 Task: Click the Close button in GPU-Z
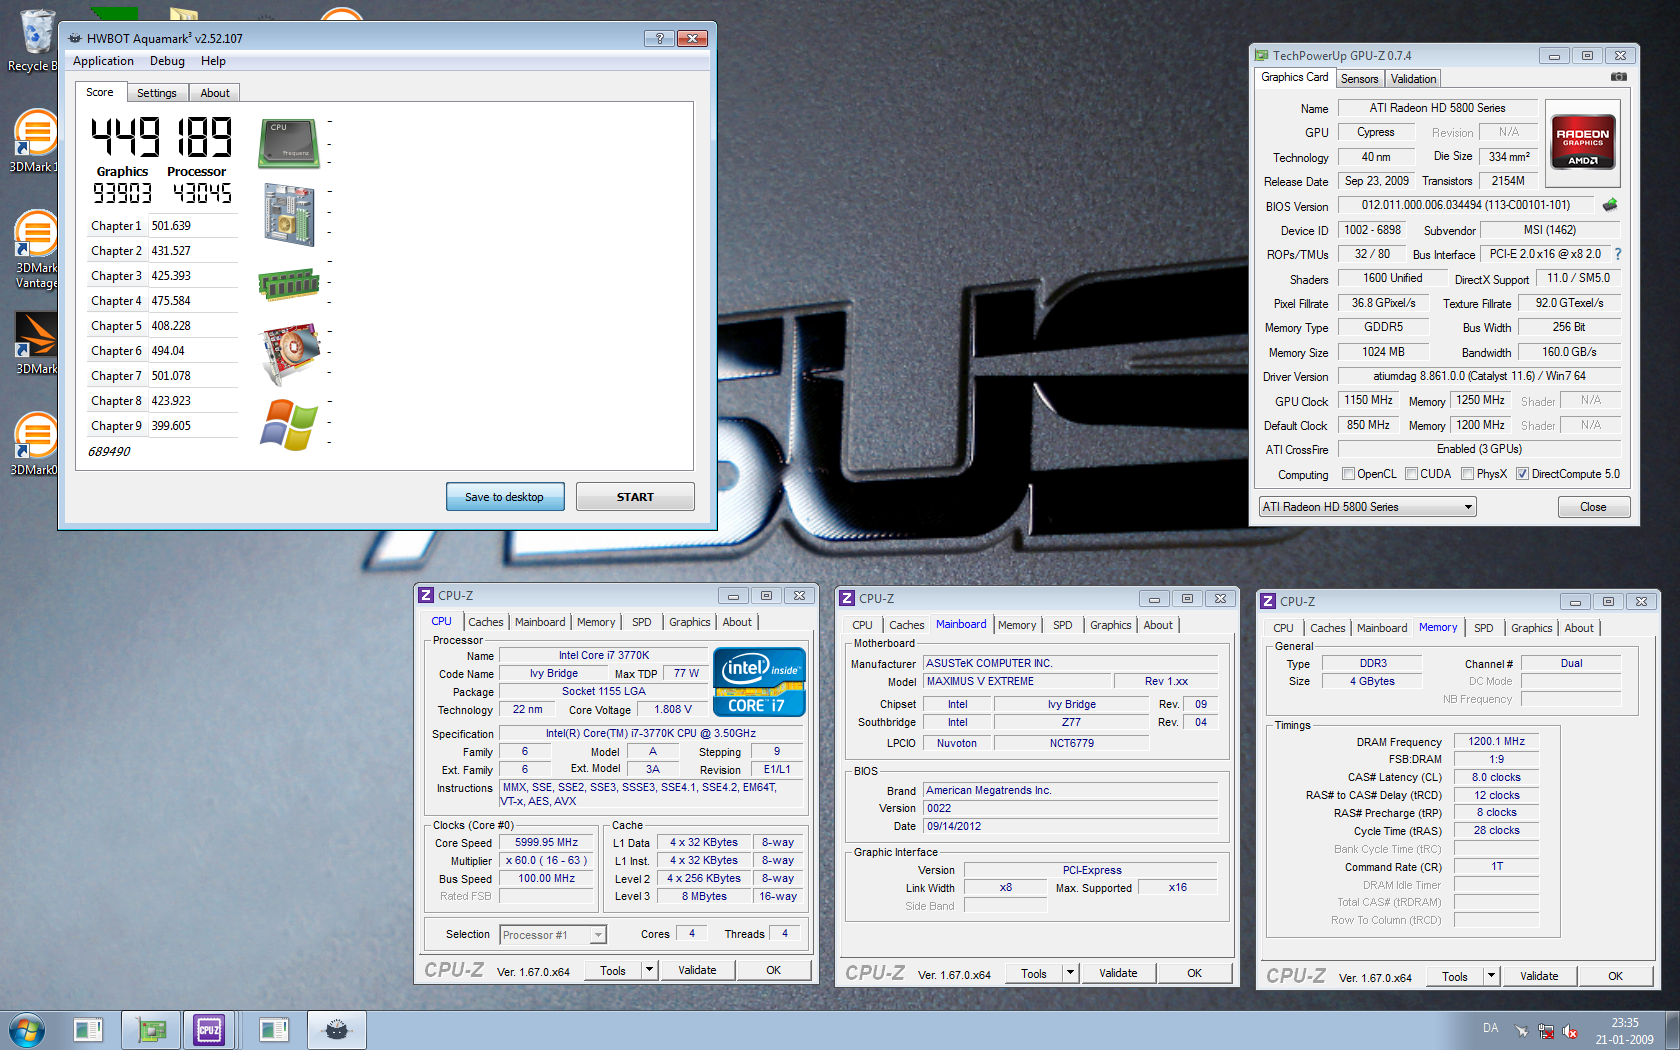[1593, 507]
